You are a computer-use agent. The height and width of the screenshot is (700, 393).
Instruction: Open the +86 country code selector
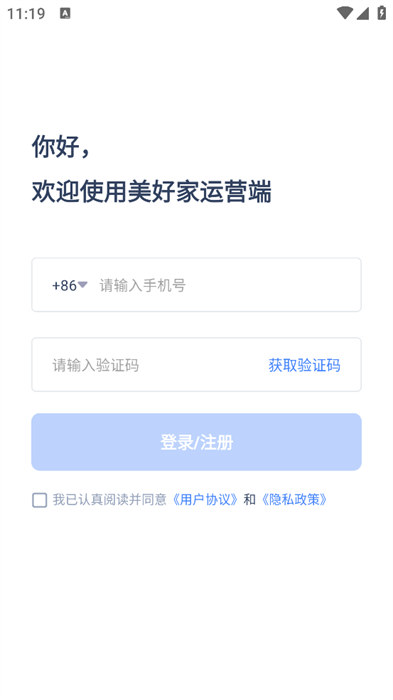coord(70,285)
